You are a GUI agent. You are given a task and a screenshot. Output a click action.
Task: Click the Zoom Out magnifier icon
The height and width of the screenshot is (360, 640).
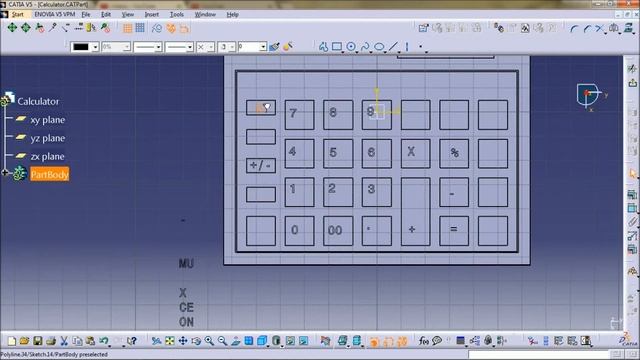click(x=222, y=341)
